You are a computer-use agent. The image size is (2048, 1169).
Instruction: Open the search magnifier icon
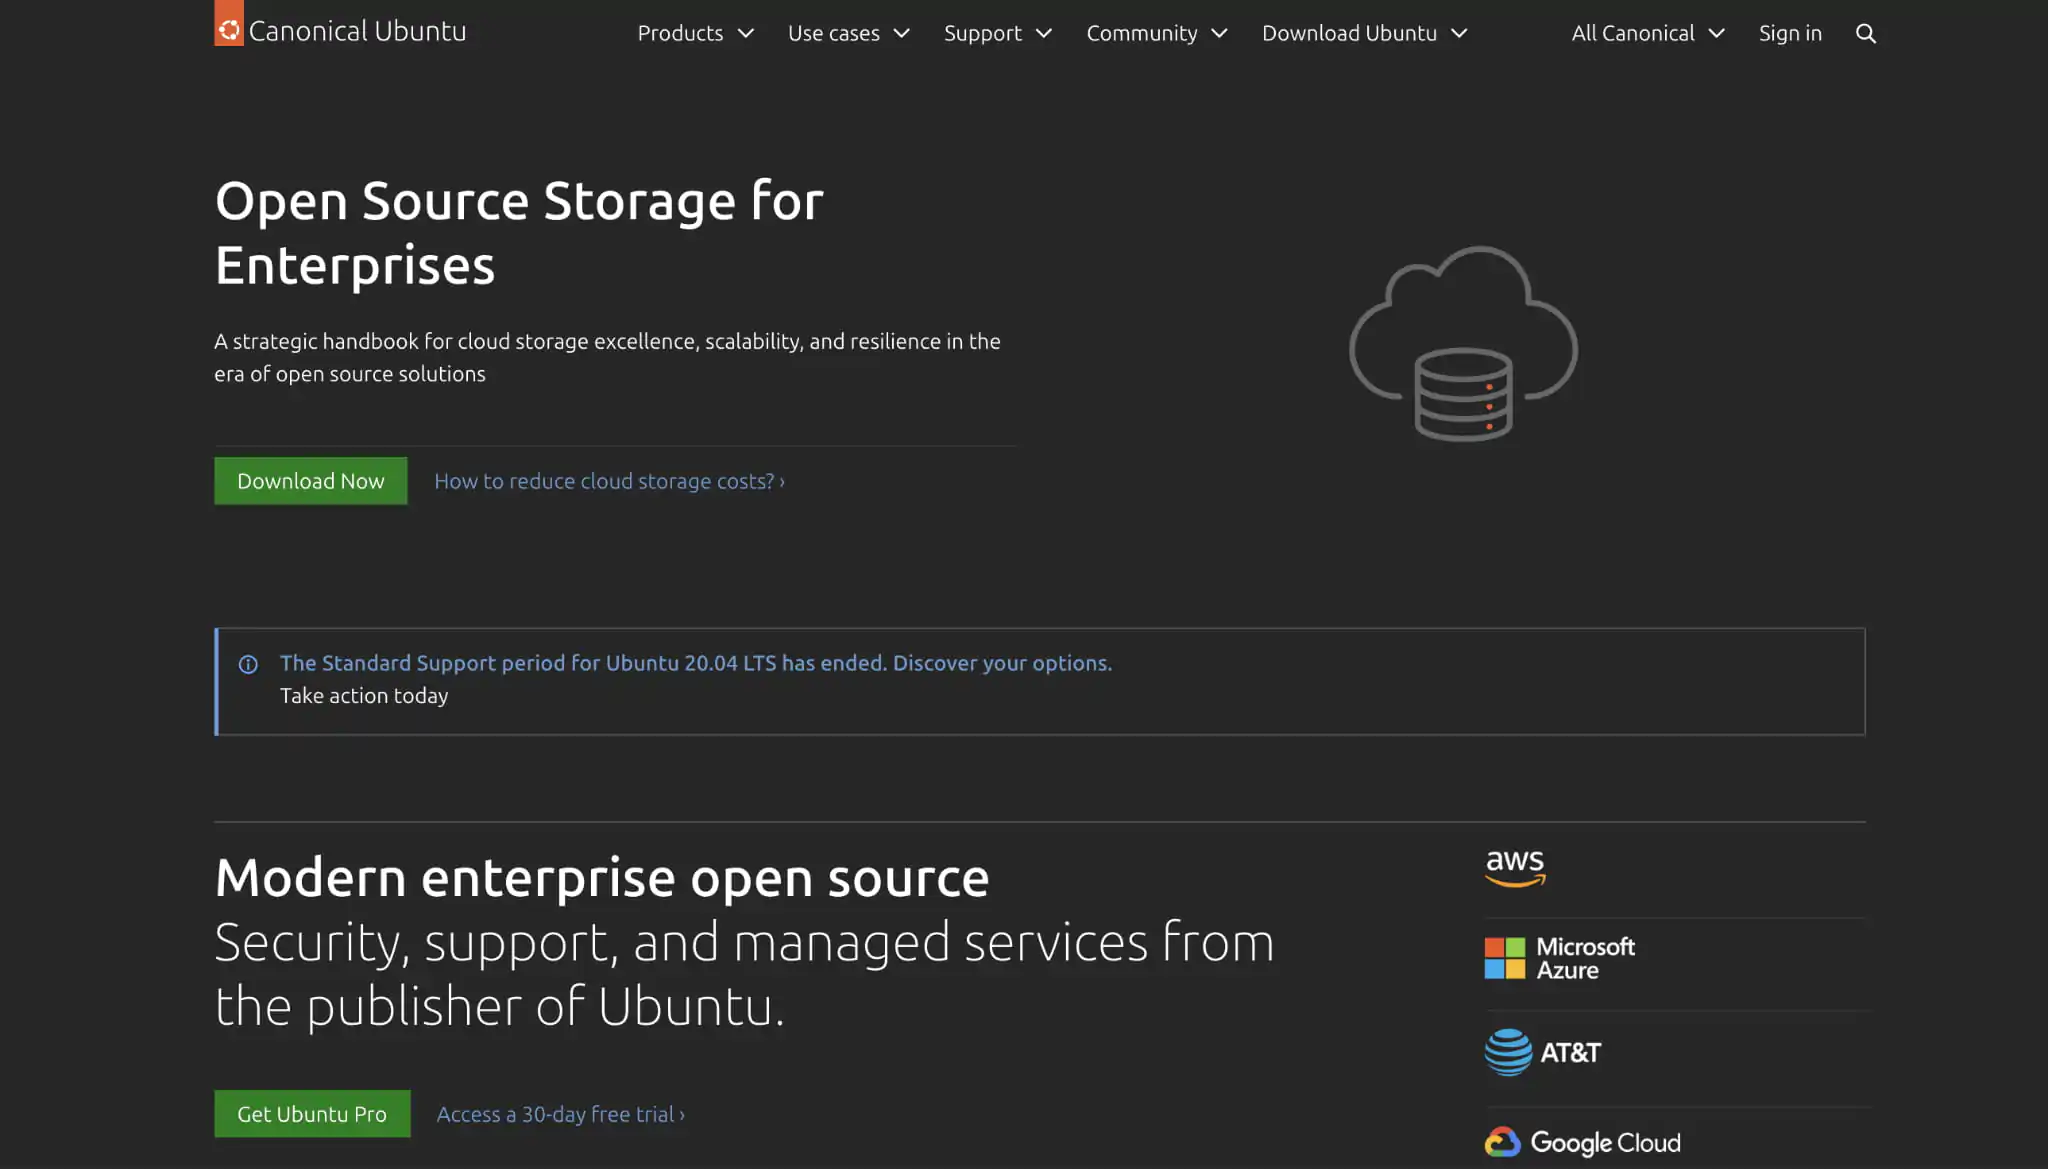[1865, 33]
